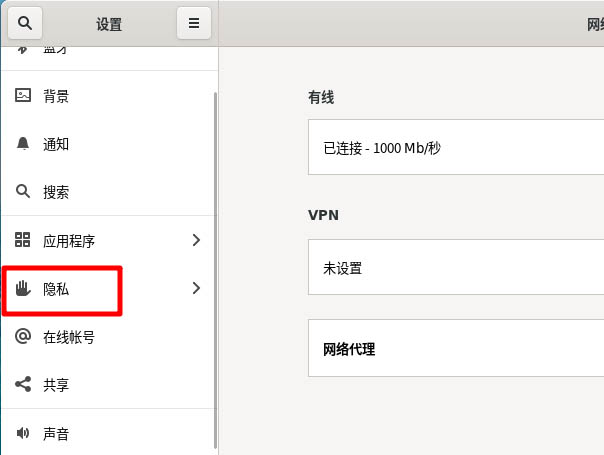Select the 已连接 - 1000 Mb/秒 wired row
The image size is (604, 455).
[x=456, y=148]
